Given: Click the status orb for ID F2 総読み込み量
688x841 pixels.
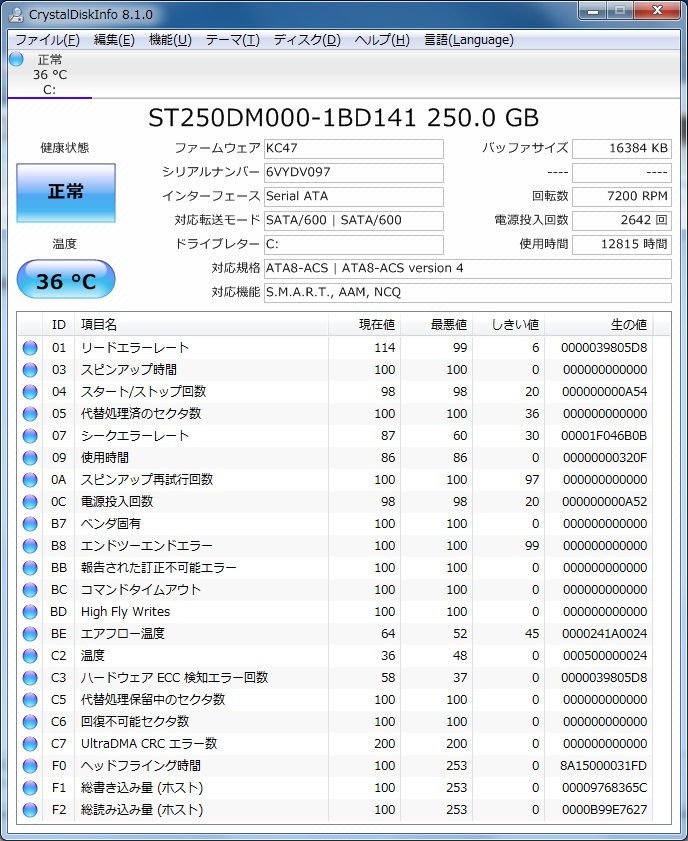Looking at the screenshot, I should tap(30, 809).
